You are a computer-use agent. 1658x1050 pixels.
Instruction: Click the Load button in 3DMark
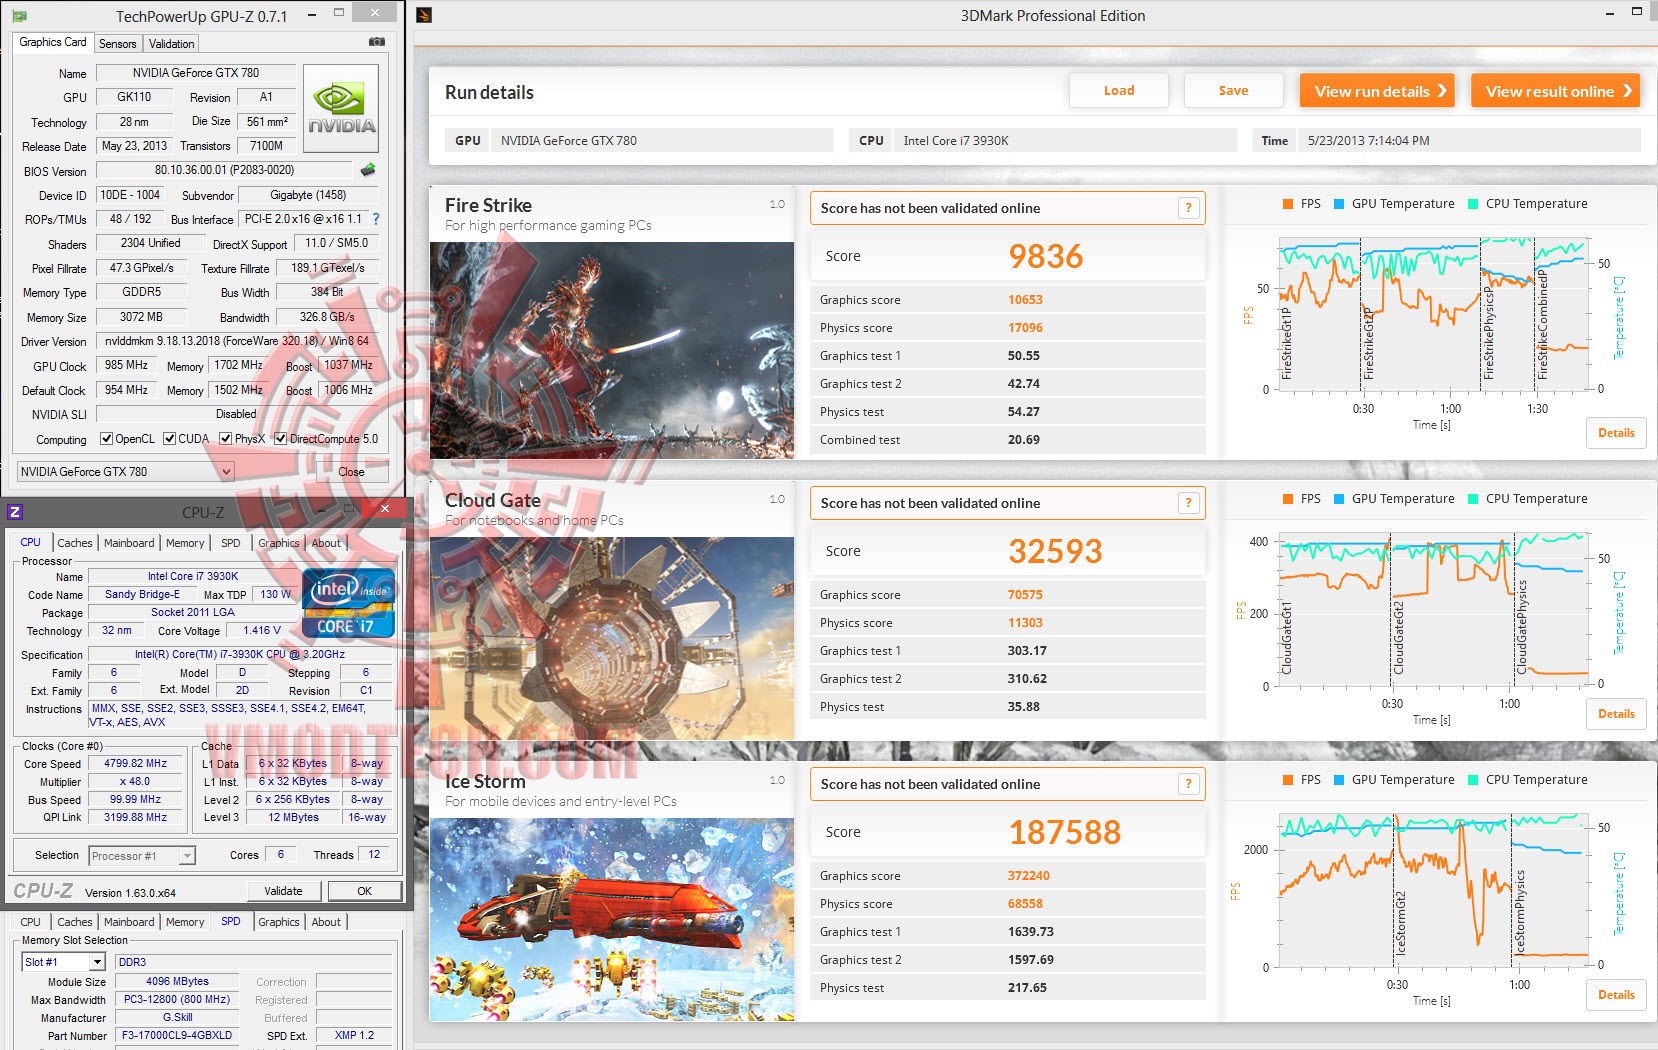1119,90
